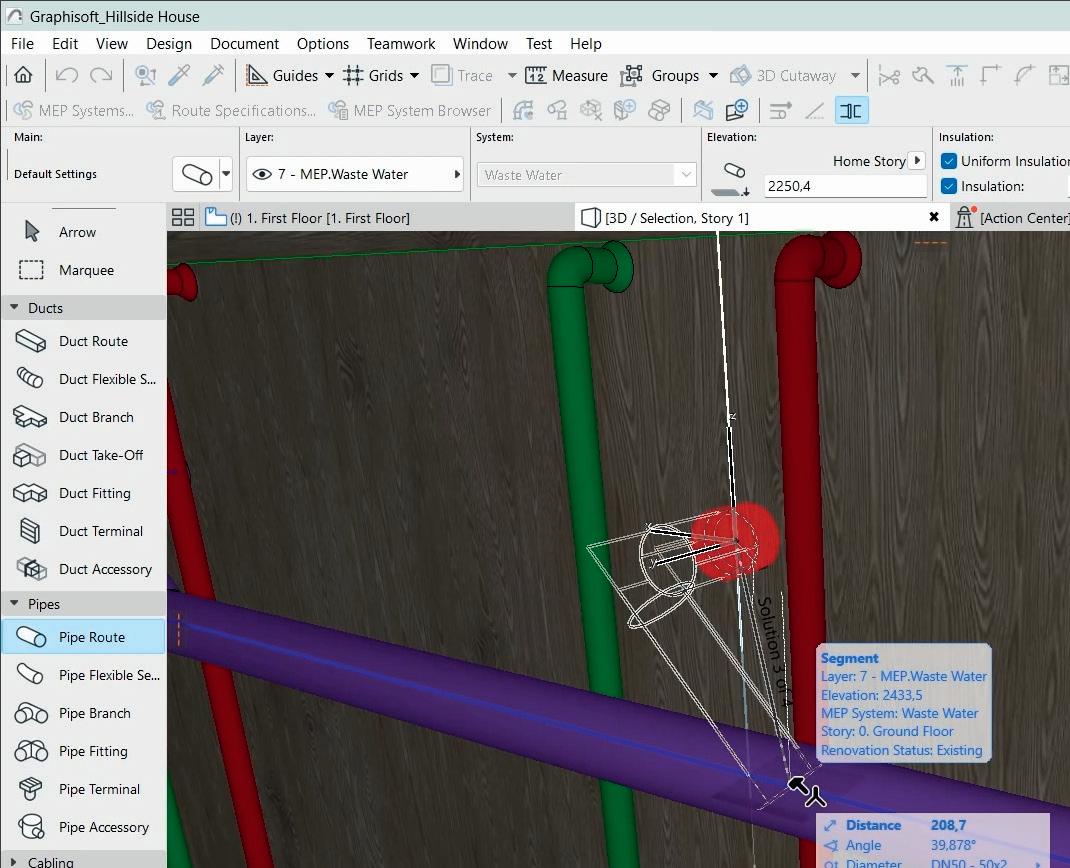Open the Guides dropdown arrow
The height and width of the screenshot is (868, 1070).
(329, 76)
